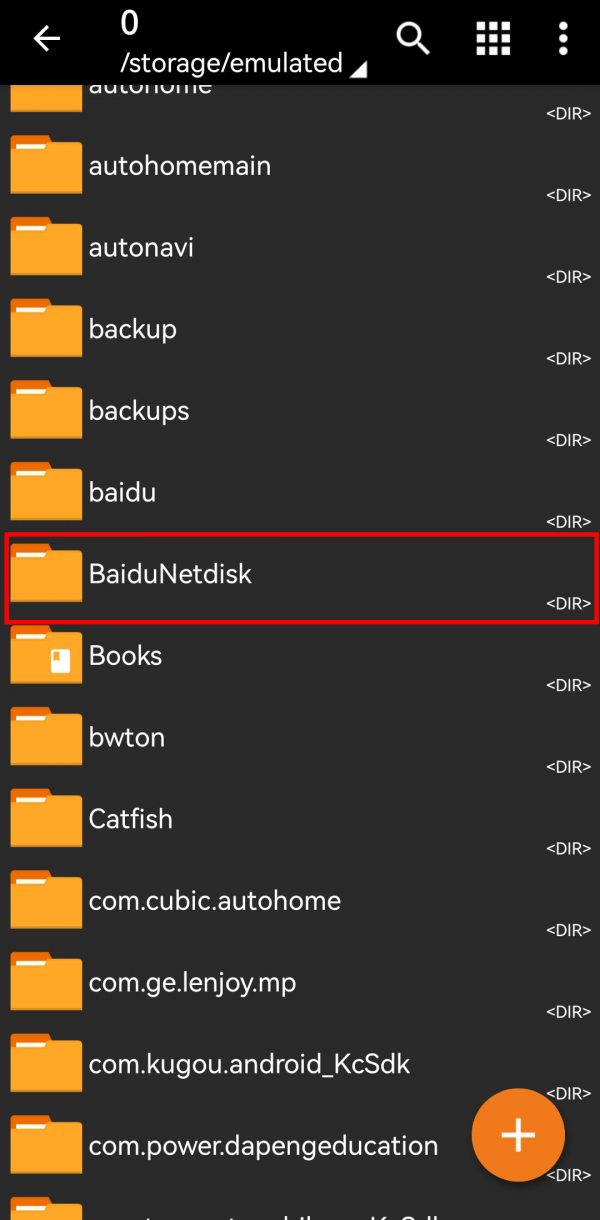Open the com.kugou.android_KcSdk folder
Image resolution: width=600 pixels, height=1220 pixels.
249,1064
